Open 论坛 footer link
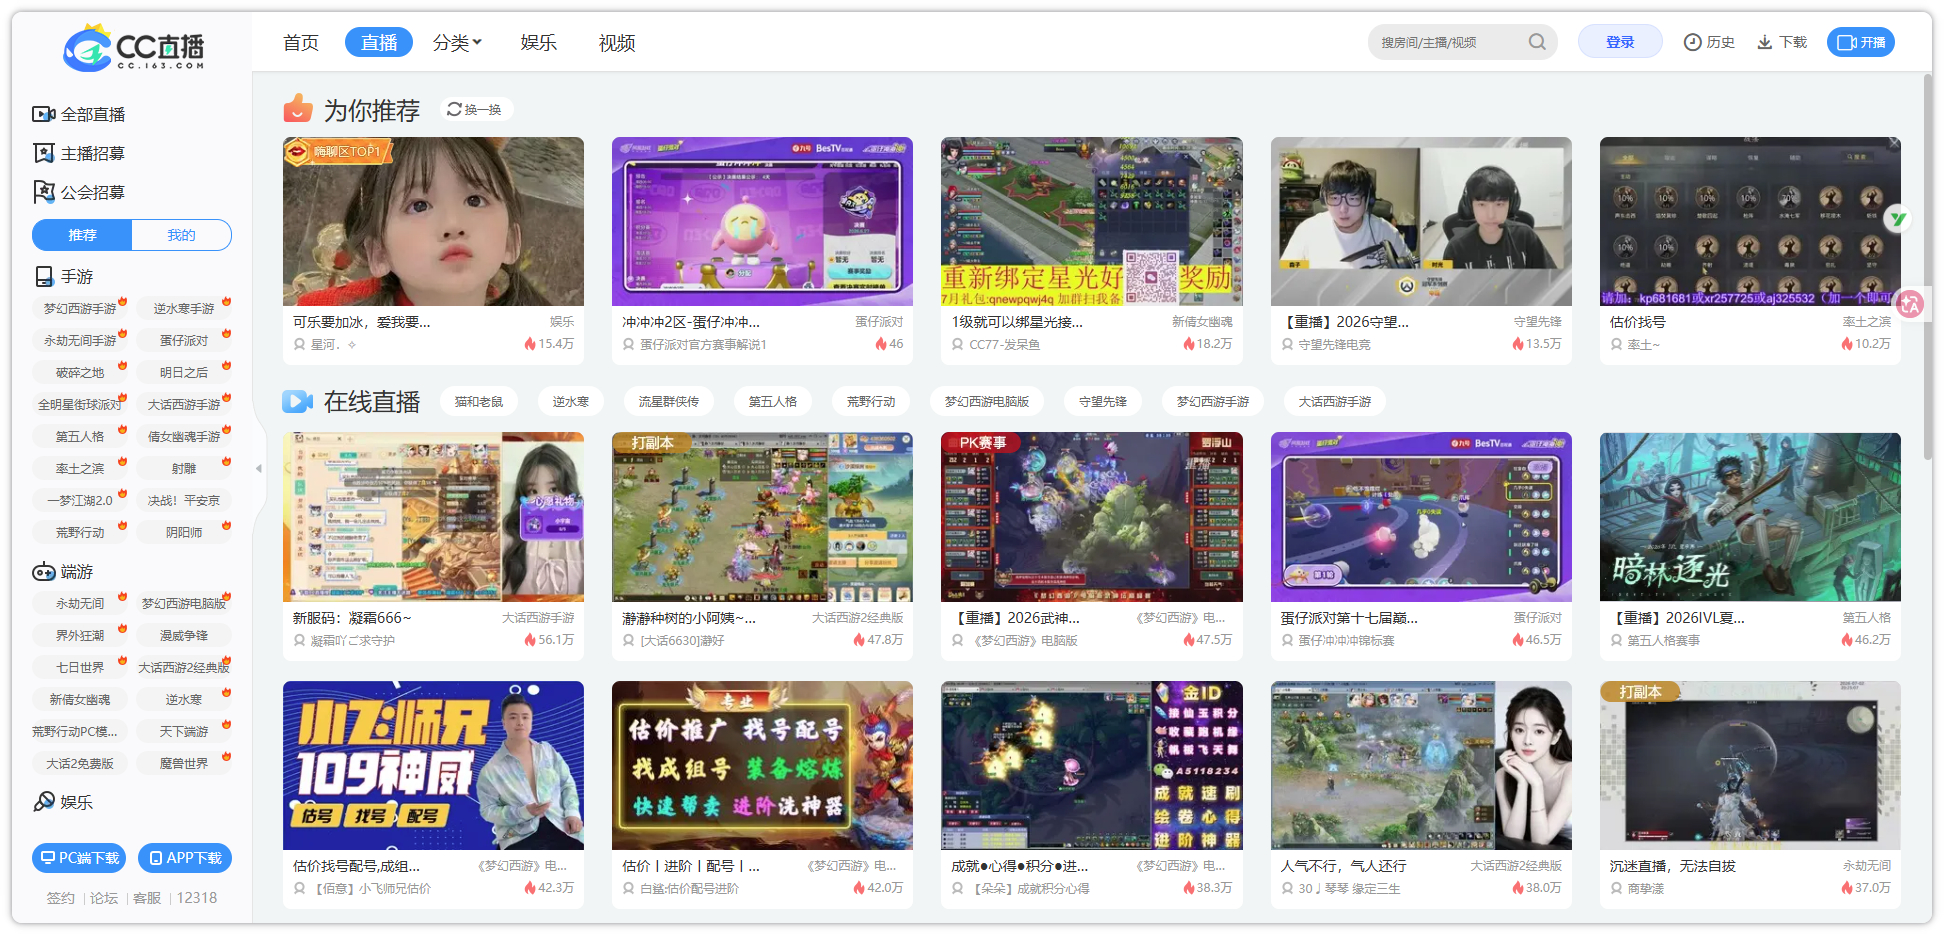The image size is (1944, 935). point(104,898)
